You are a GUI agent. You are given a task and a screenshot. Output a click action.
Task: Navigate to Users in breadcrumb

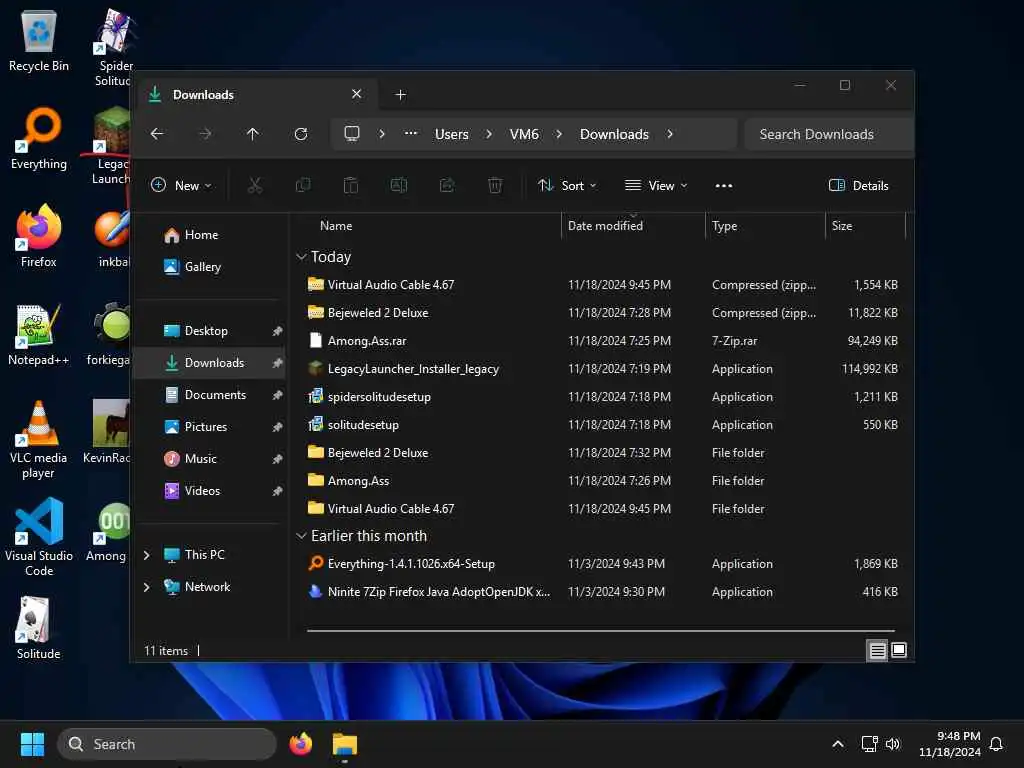click(x=451, y=134)
